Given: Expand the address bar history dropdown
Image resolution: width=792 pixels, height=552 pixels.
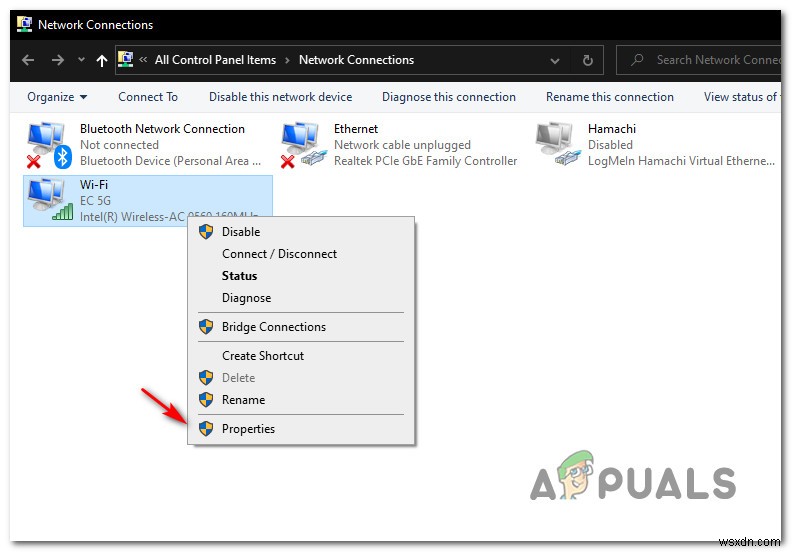Looking at the screenshot, I should coord(555,61).
